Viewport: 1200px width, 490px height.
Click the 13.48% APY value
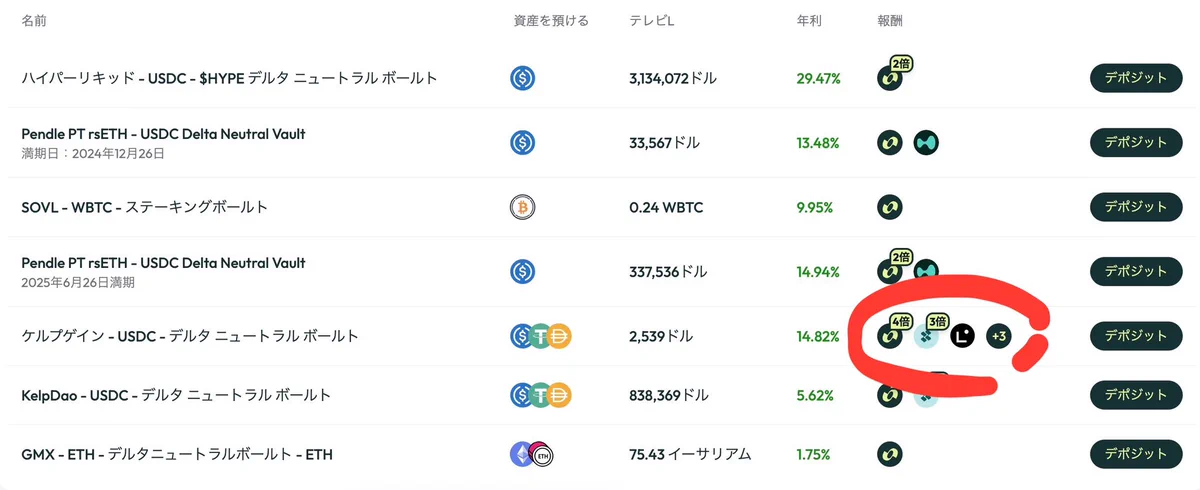(x=818, y=143)
